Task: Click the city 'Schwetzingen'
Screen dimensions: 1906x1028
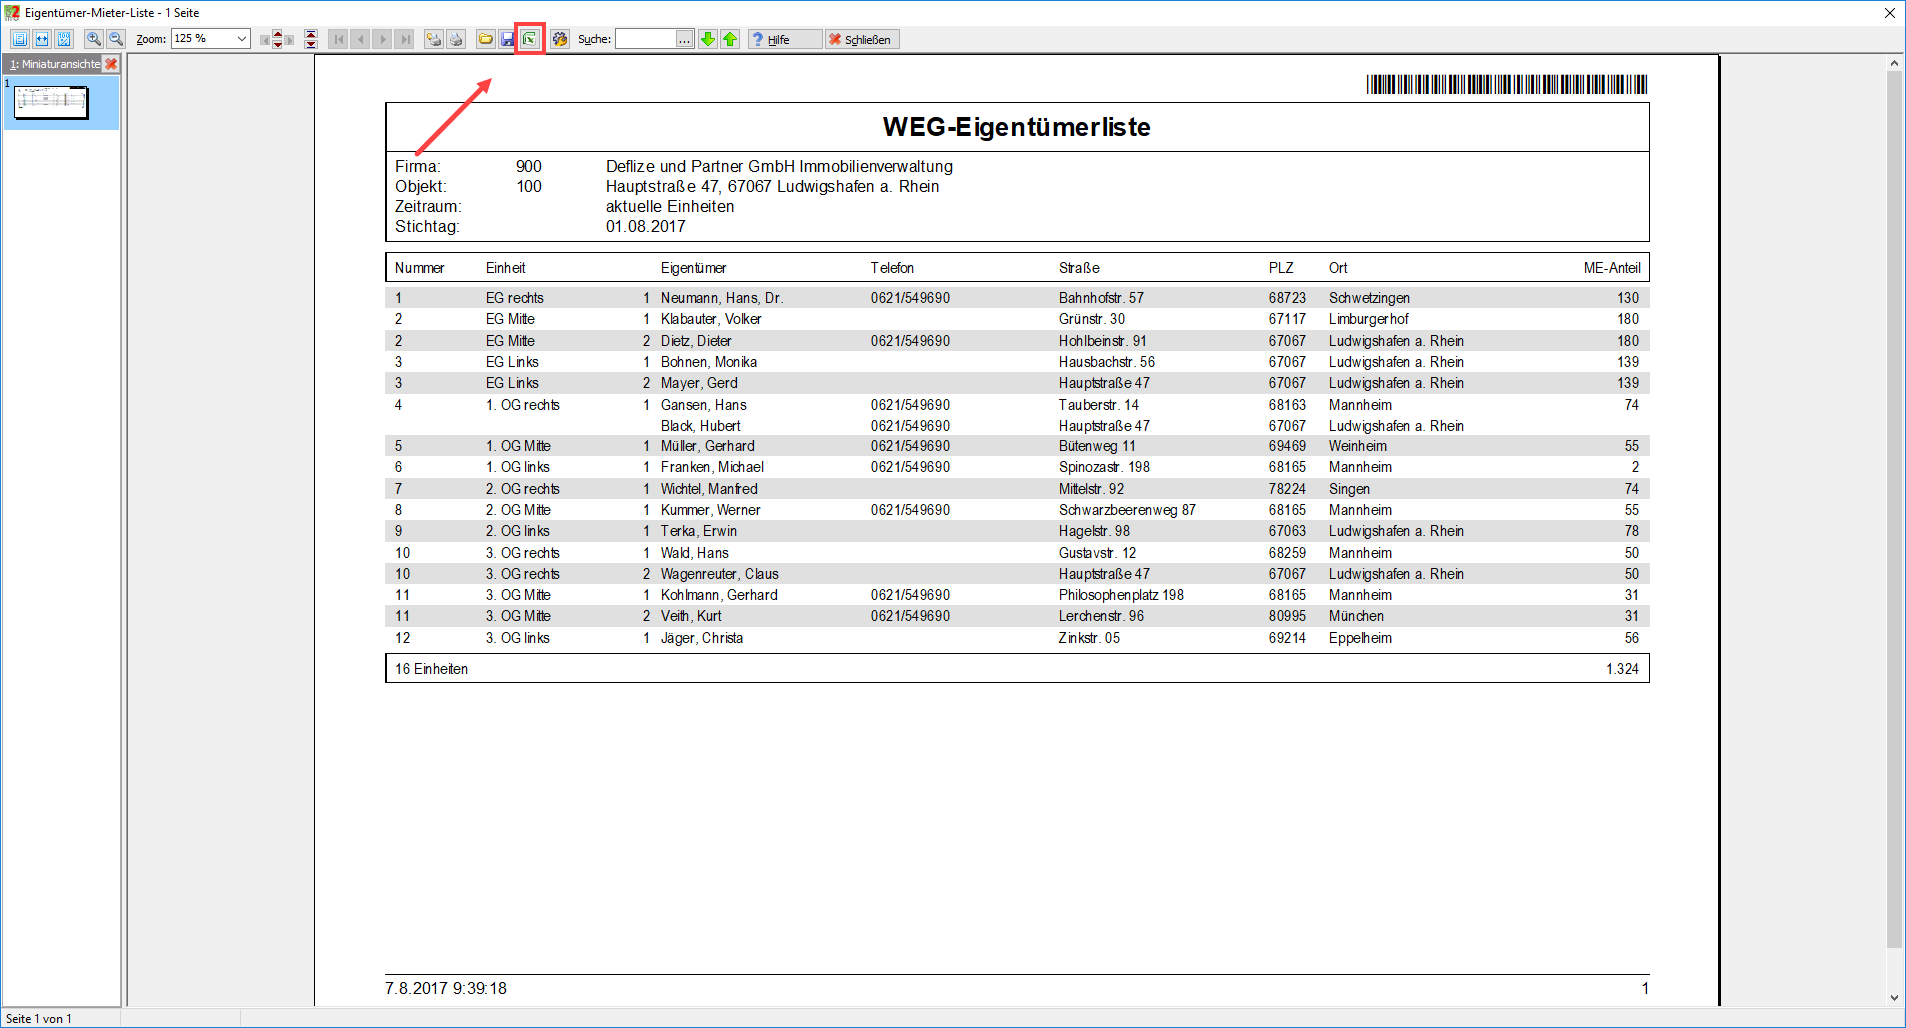Action: (1370, 298)
